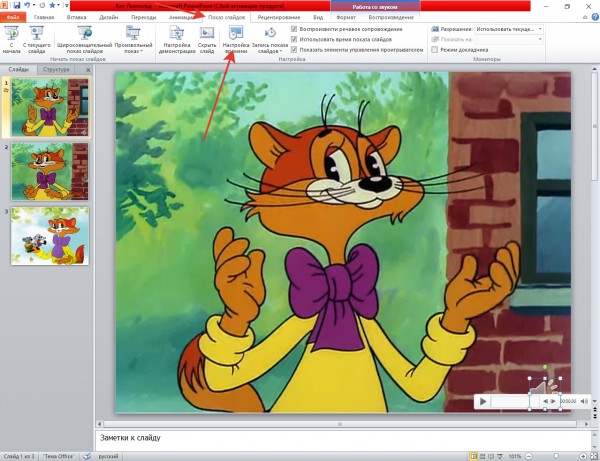Select slide 3 thumbnail with mice
600x461 pixels.
point(50,236)
